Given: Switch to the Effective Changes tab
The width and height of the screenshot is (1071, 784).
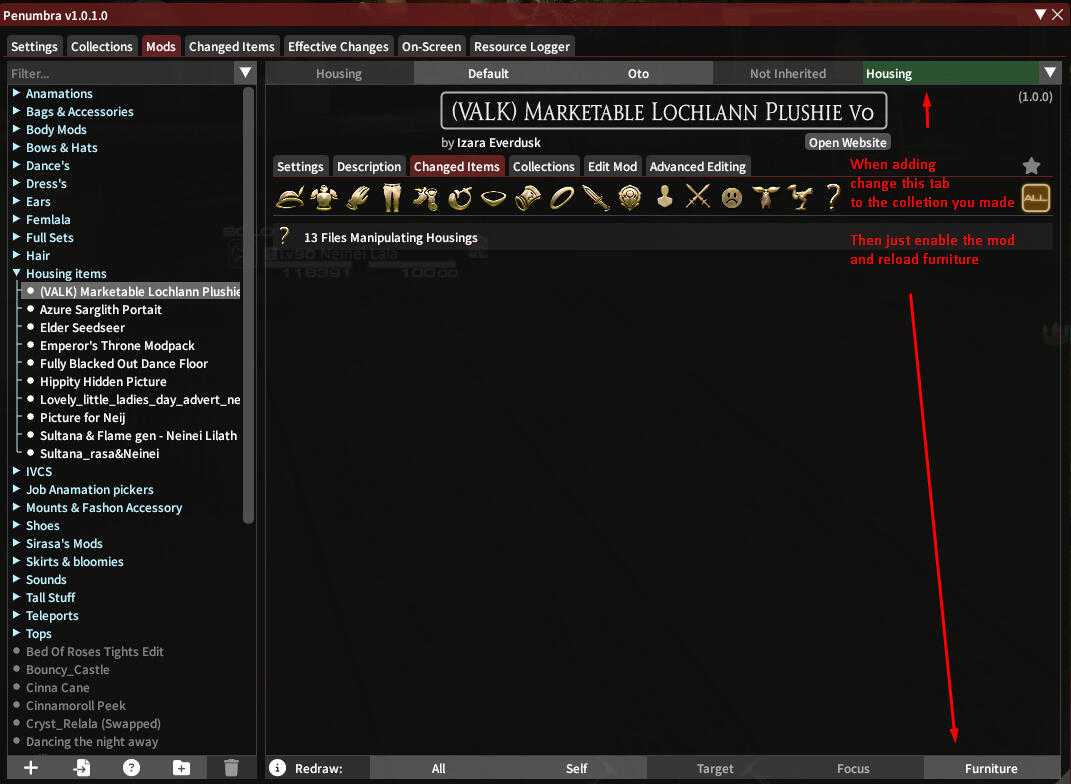Looking at the screenshot, I should 338,46.
